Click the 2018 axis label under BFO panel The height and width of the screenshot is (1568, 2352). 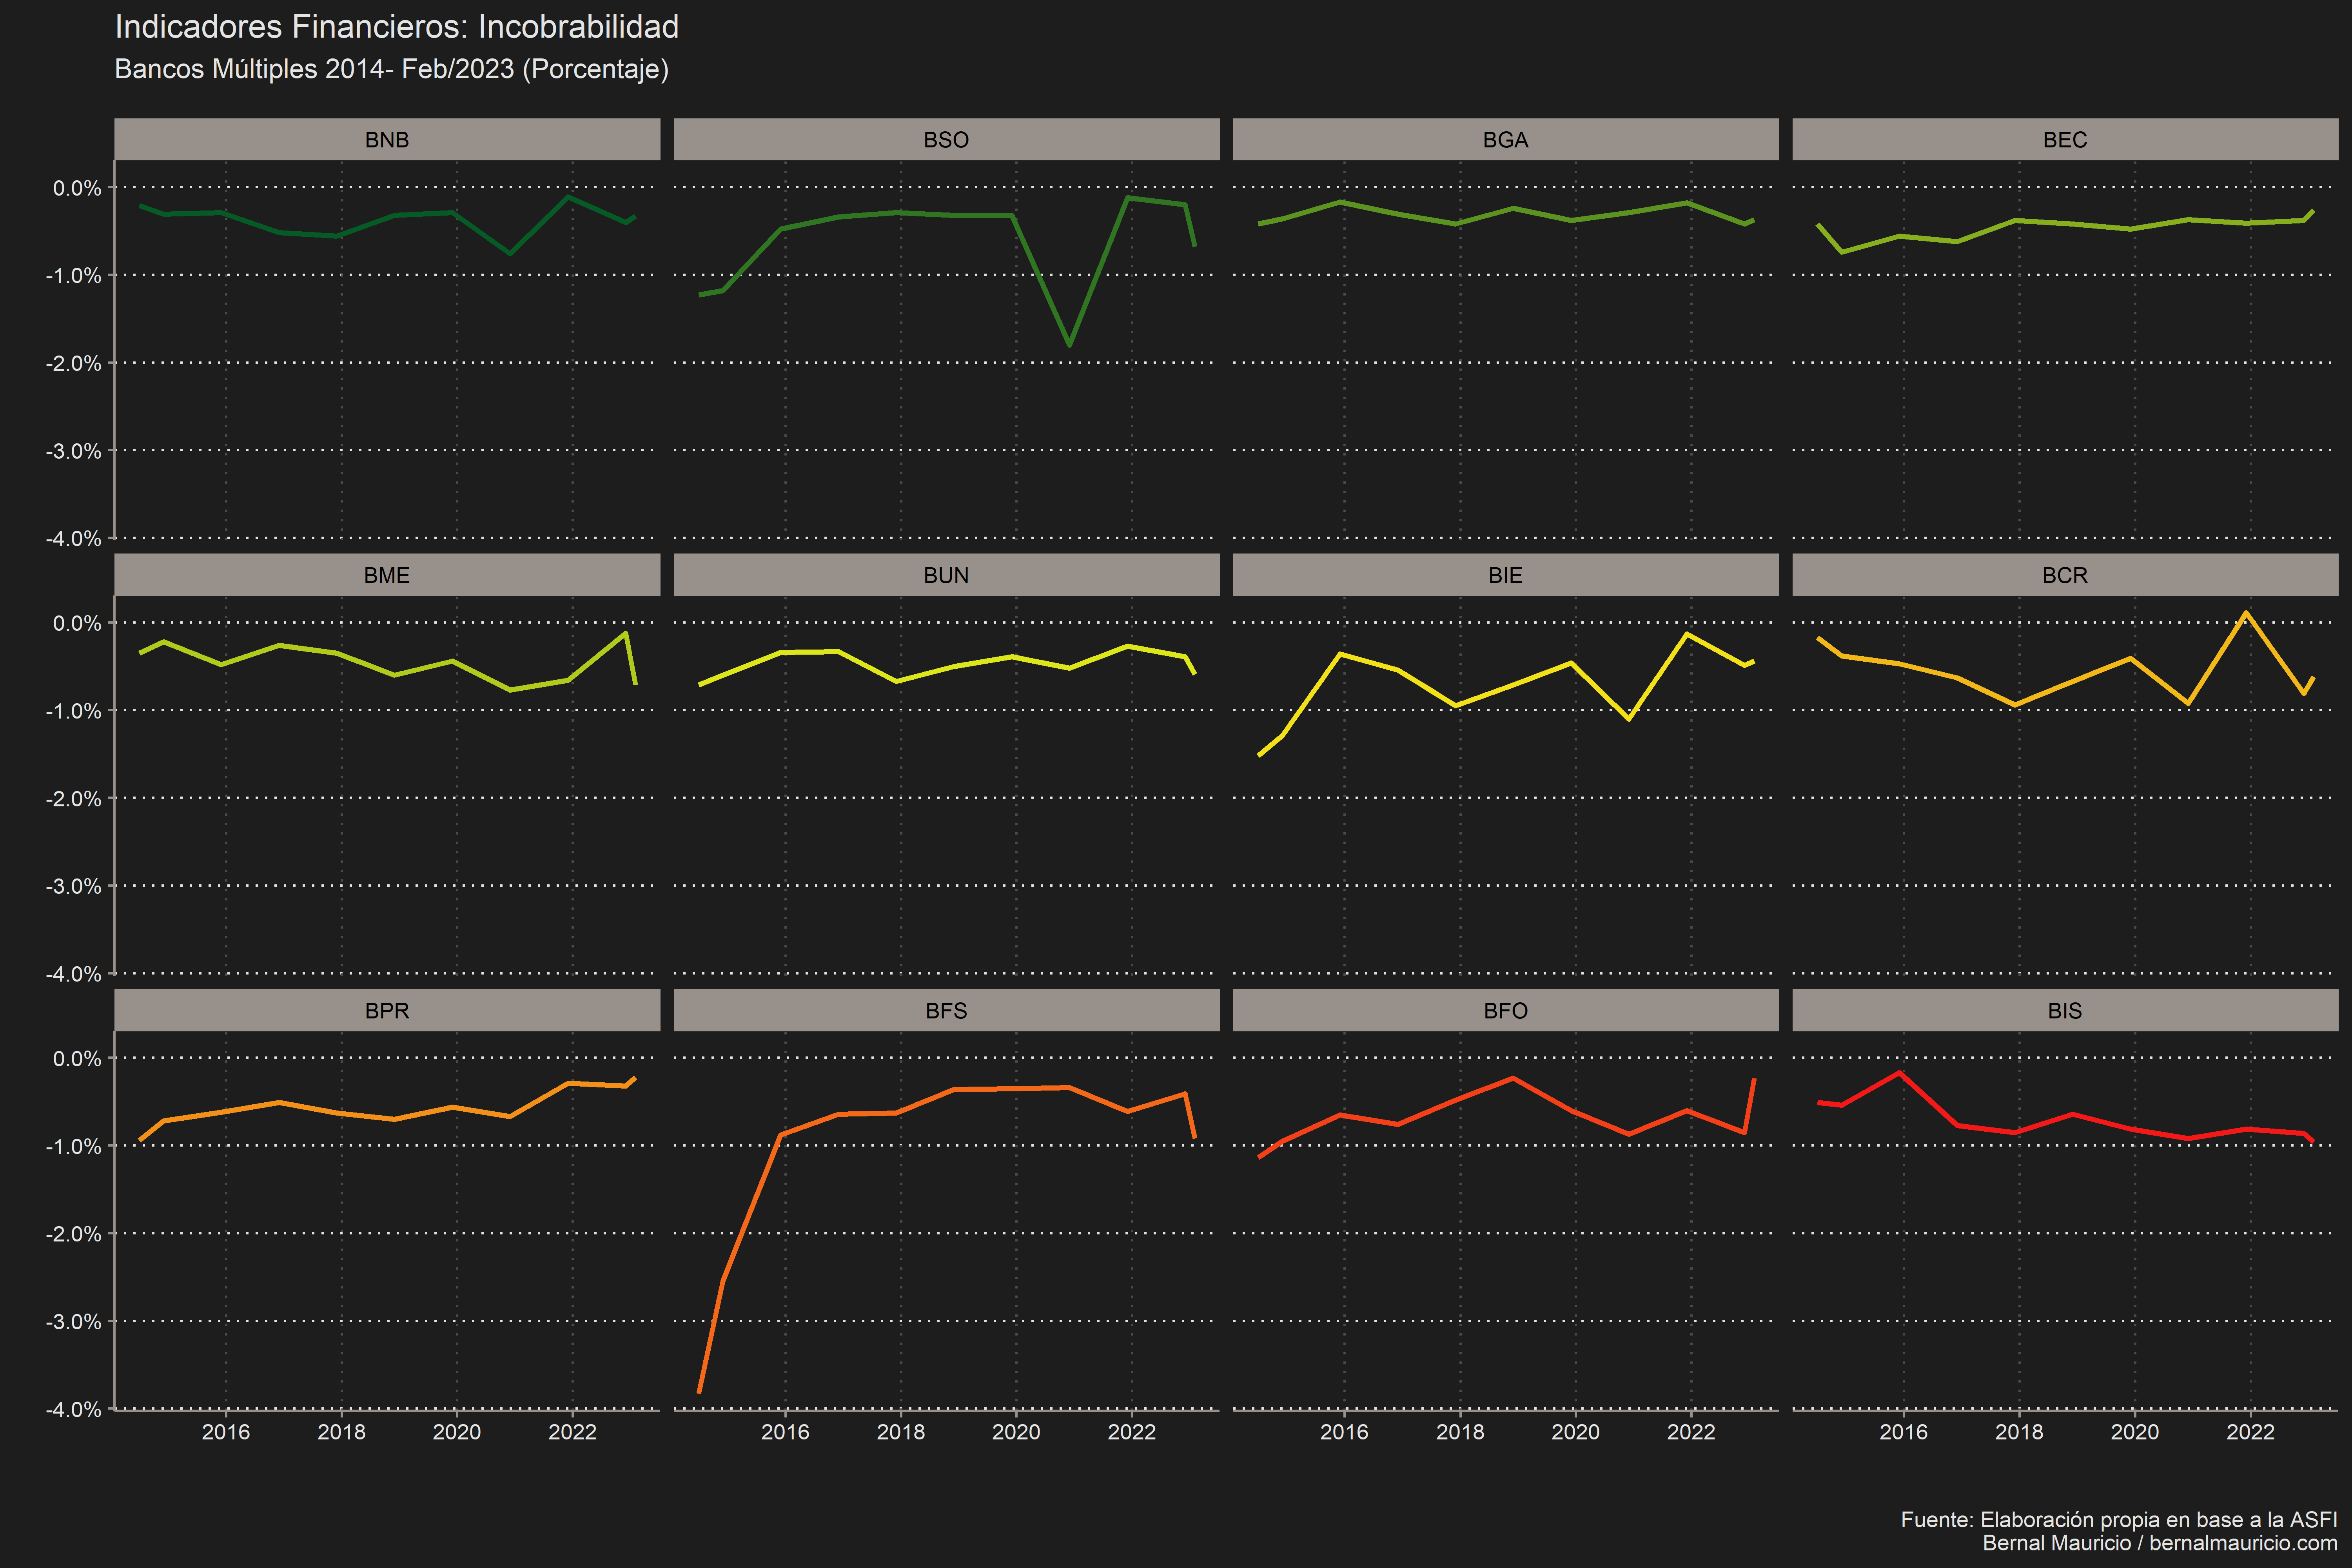[x=1460, y=1432]
